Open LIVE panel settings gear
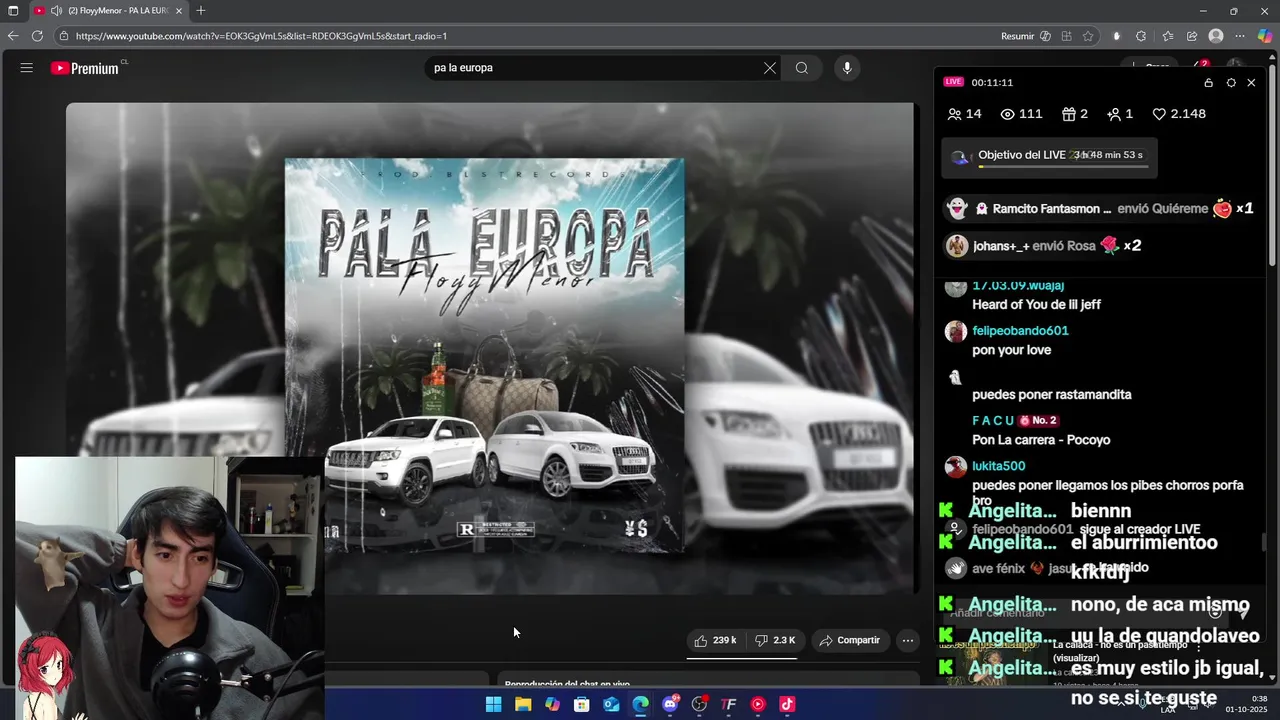 pos(1231,83)
